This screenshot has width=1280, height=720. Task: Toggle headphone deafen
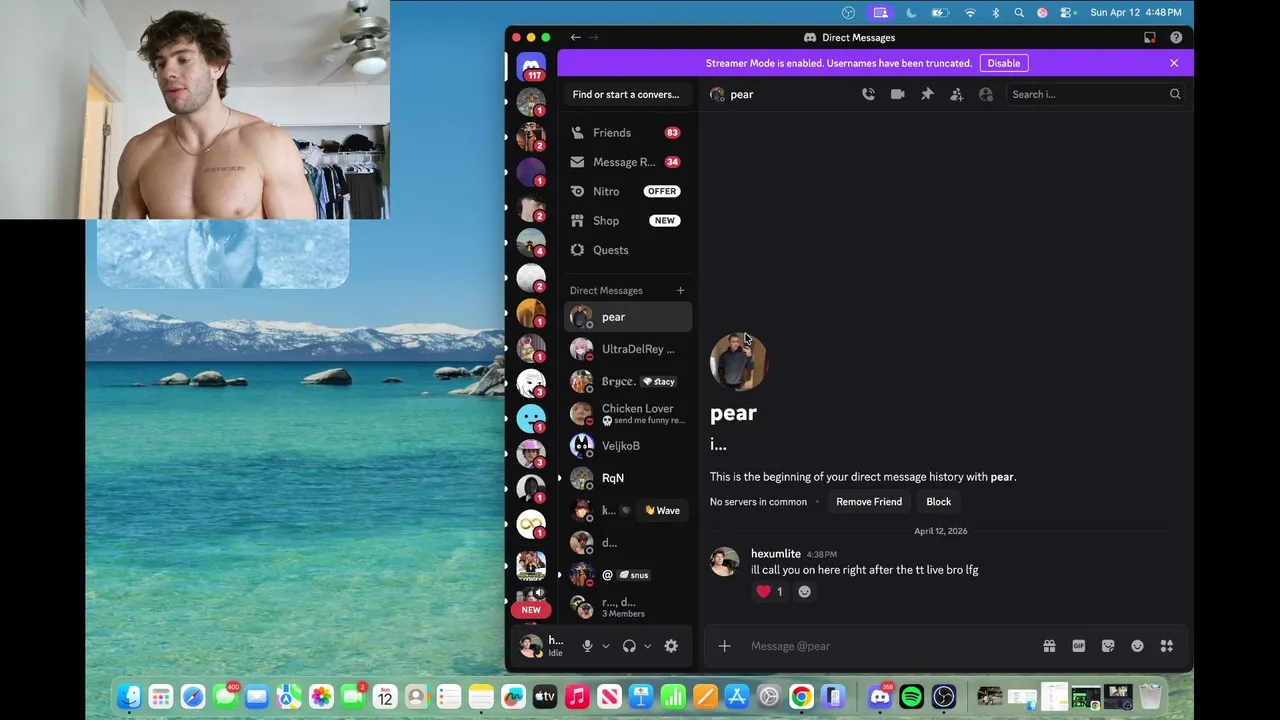click(629, 646)
